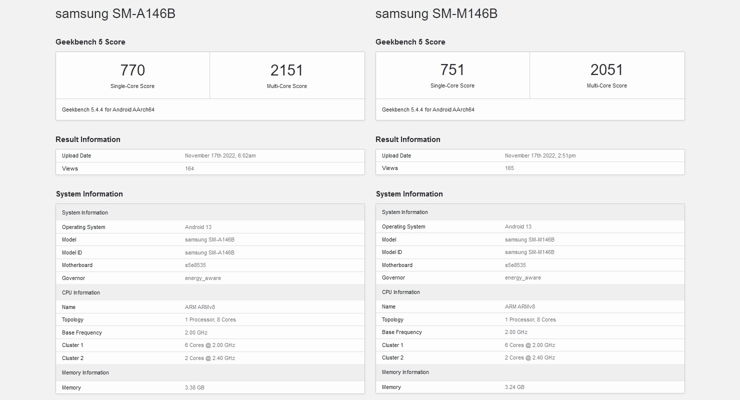Click Base Frequency 2.00 GHz for SM-A146B

(196, 333)
